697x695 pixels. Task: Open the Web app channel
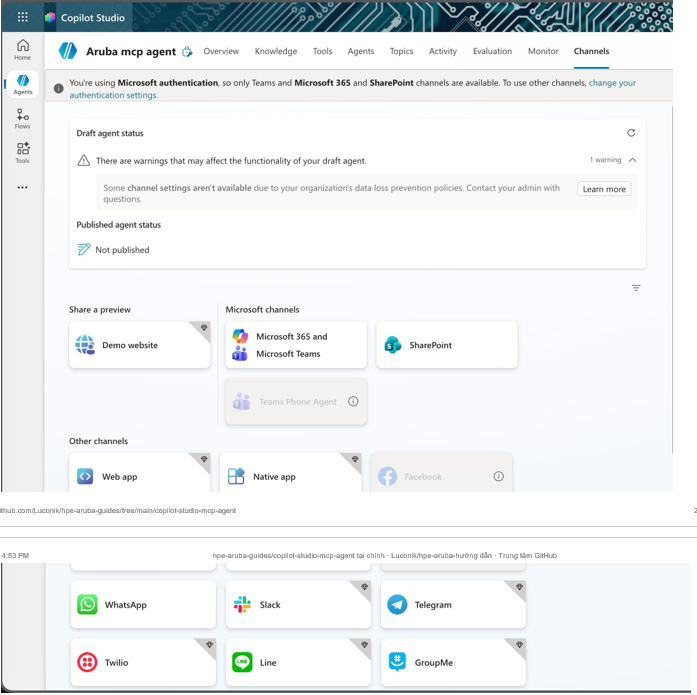[x=140, y=473]
